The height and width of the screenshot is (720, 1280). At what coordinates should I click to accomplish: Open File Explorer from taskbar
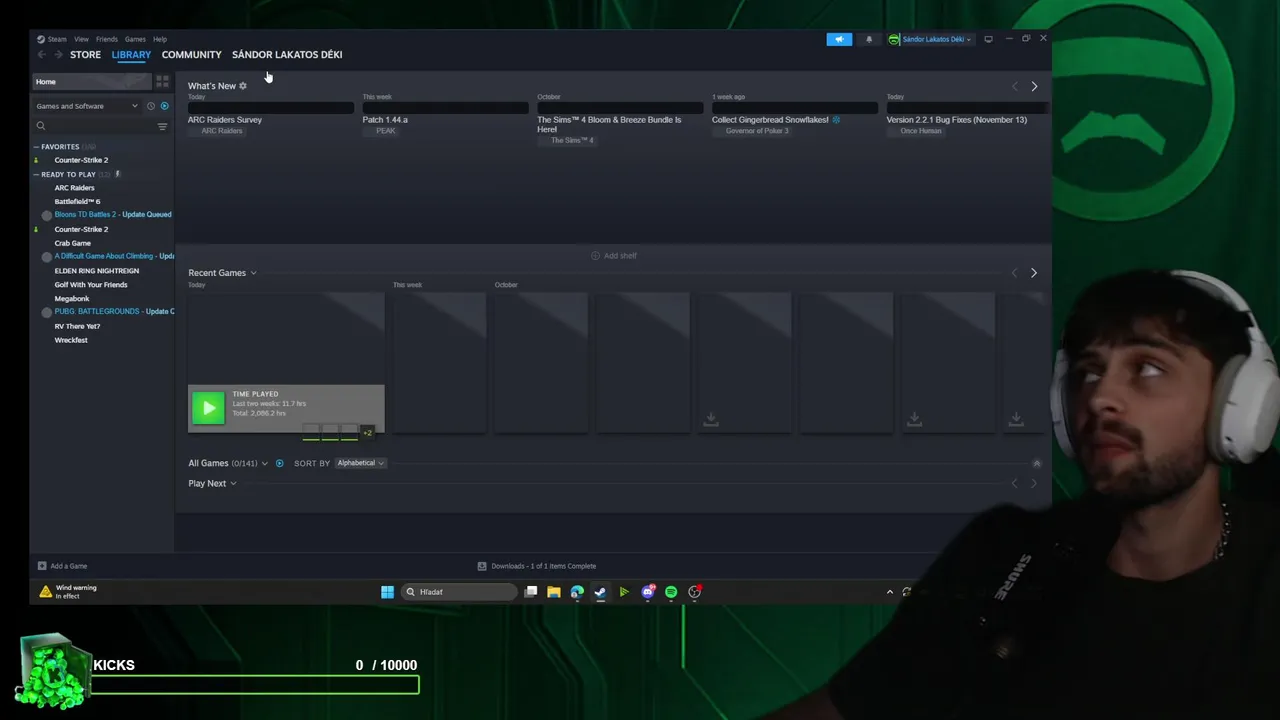tap(554, 592)
